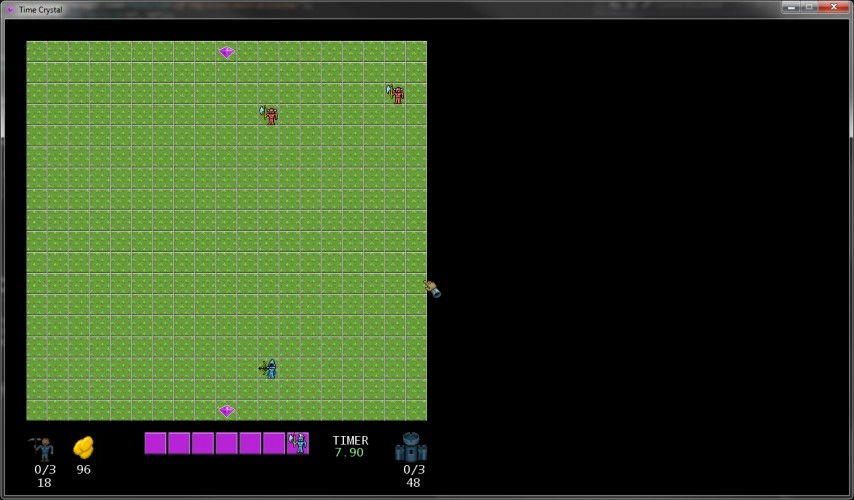Select the miner worker icon
This screenshot has height=500, width=854.
pyautogui.click(x=42, y=449)
